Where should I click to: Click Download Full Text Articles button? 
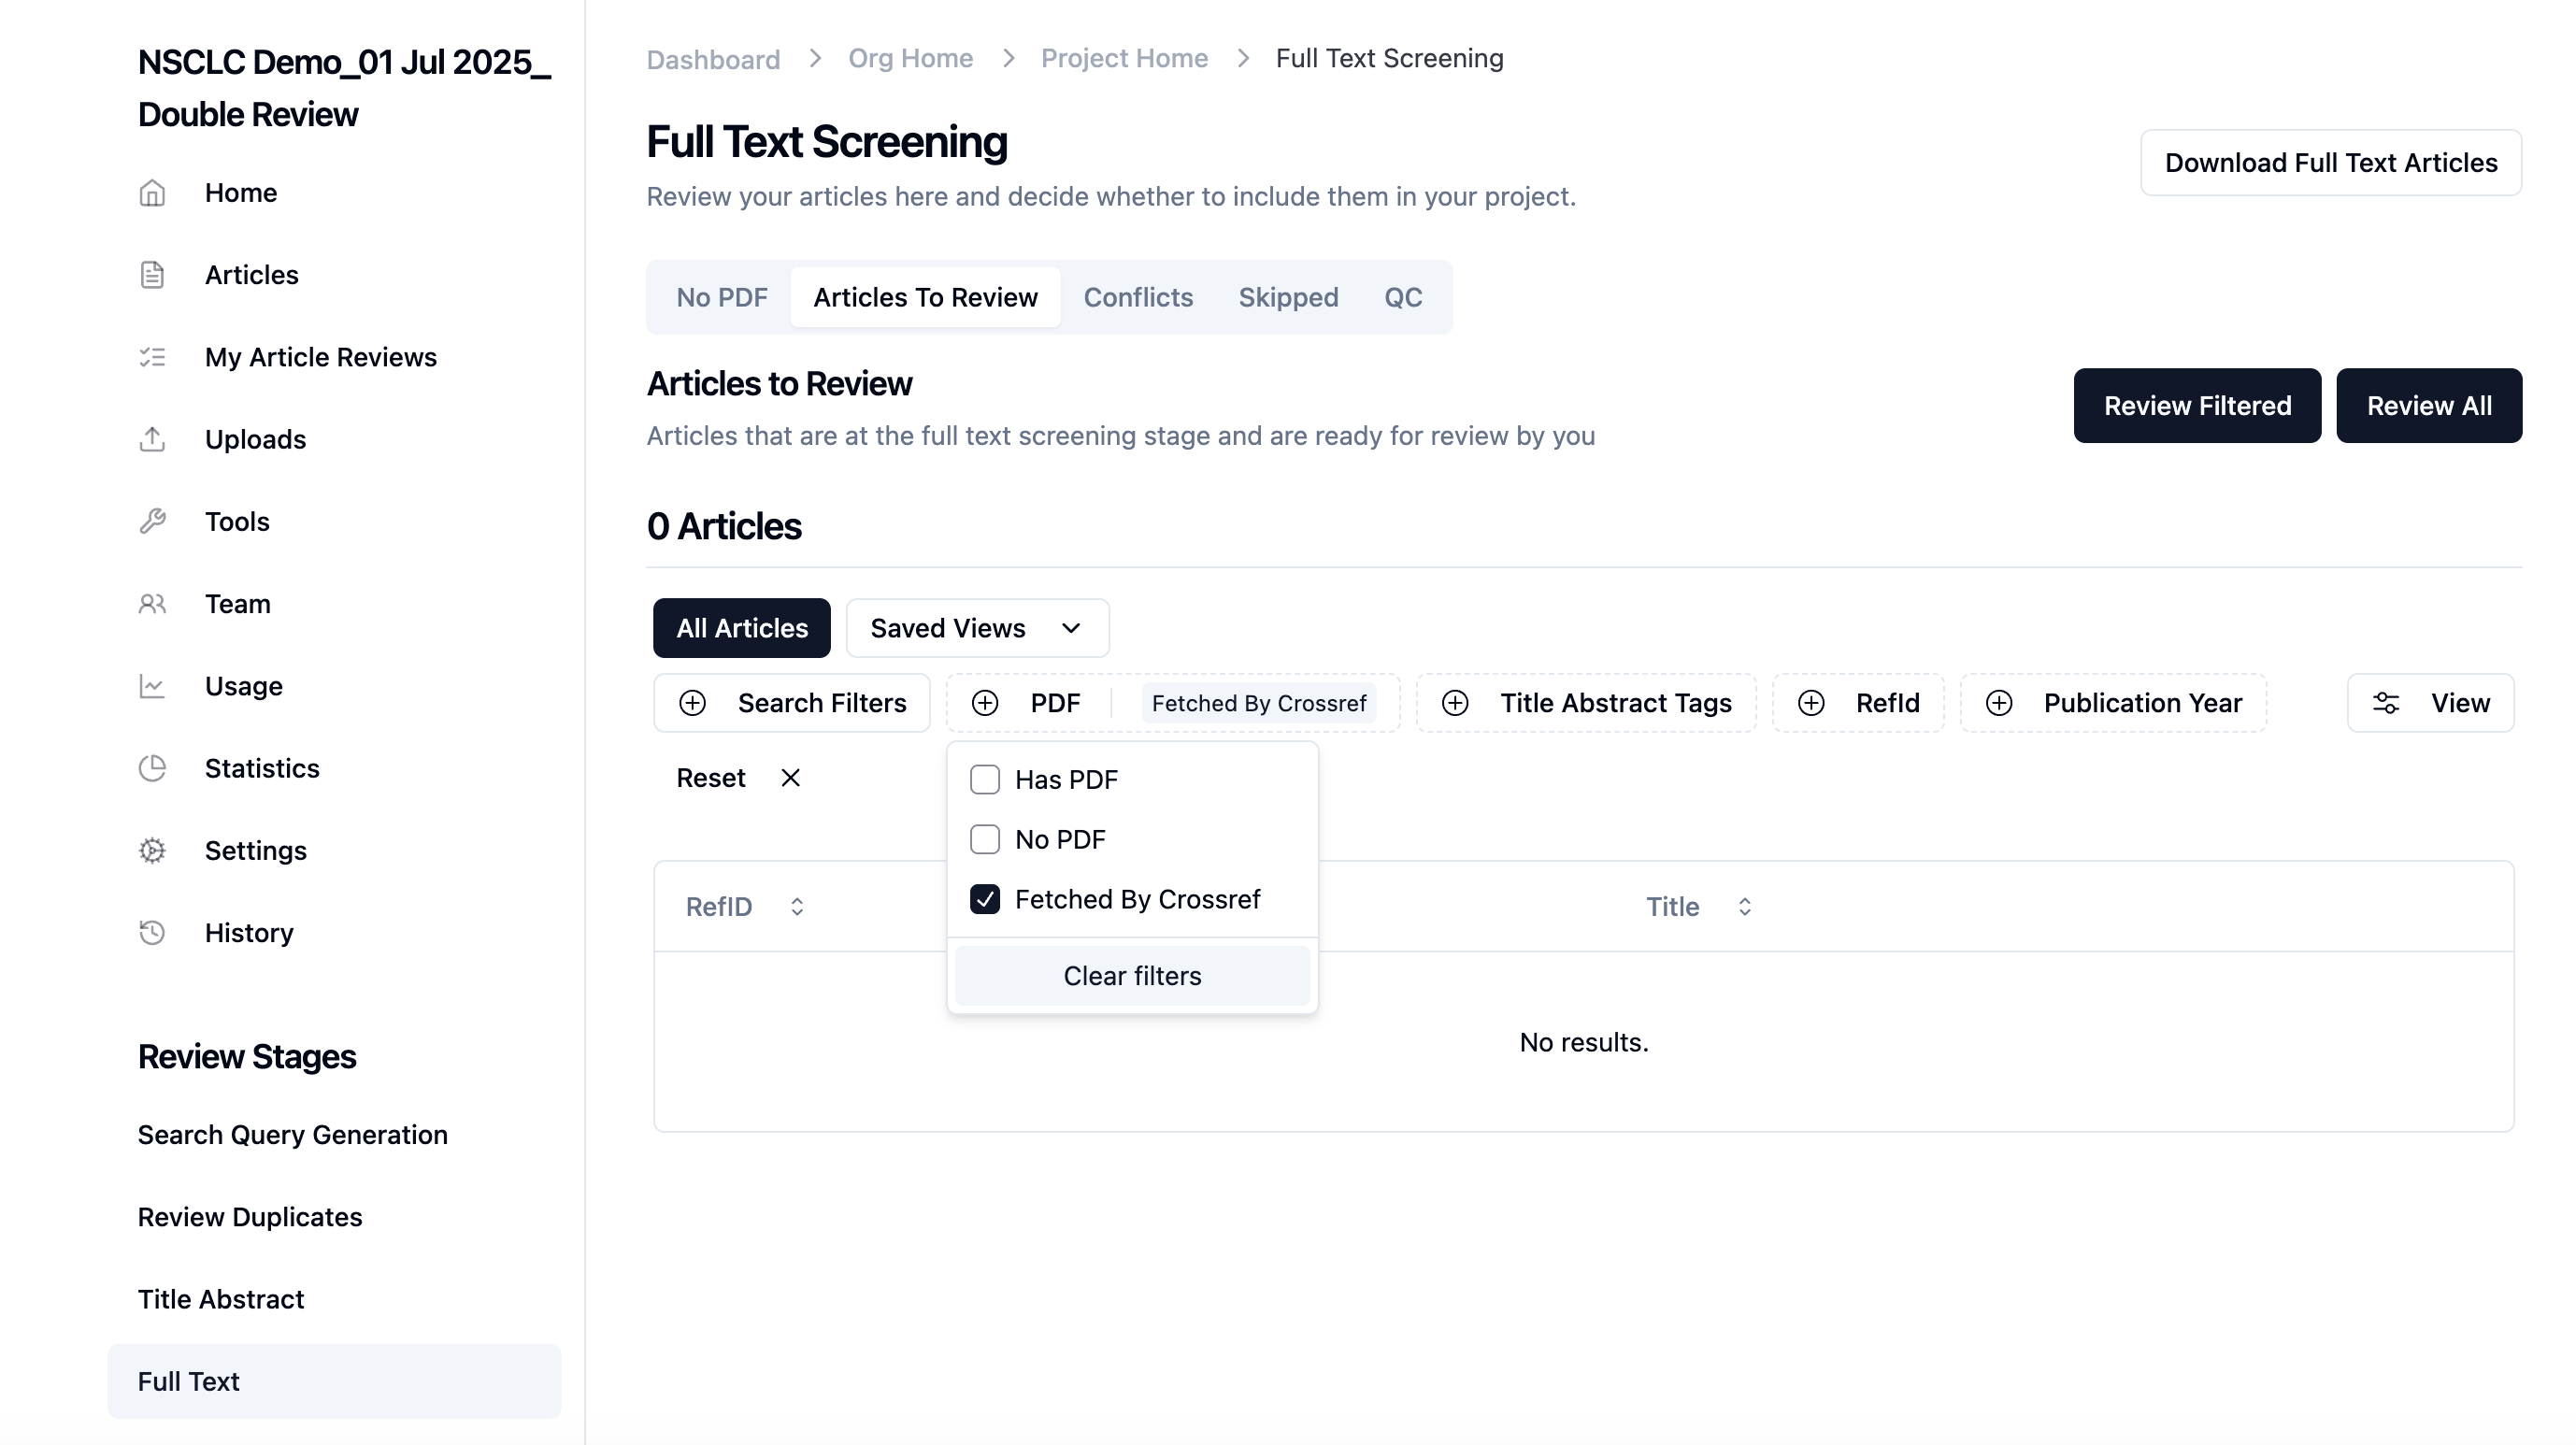click(x=2330, y=162)
